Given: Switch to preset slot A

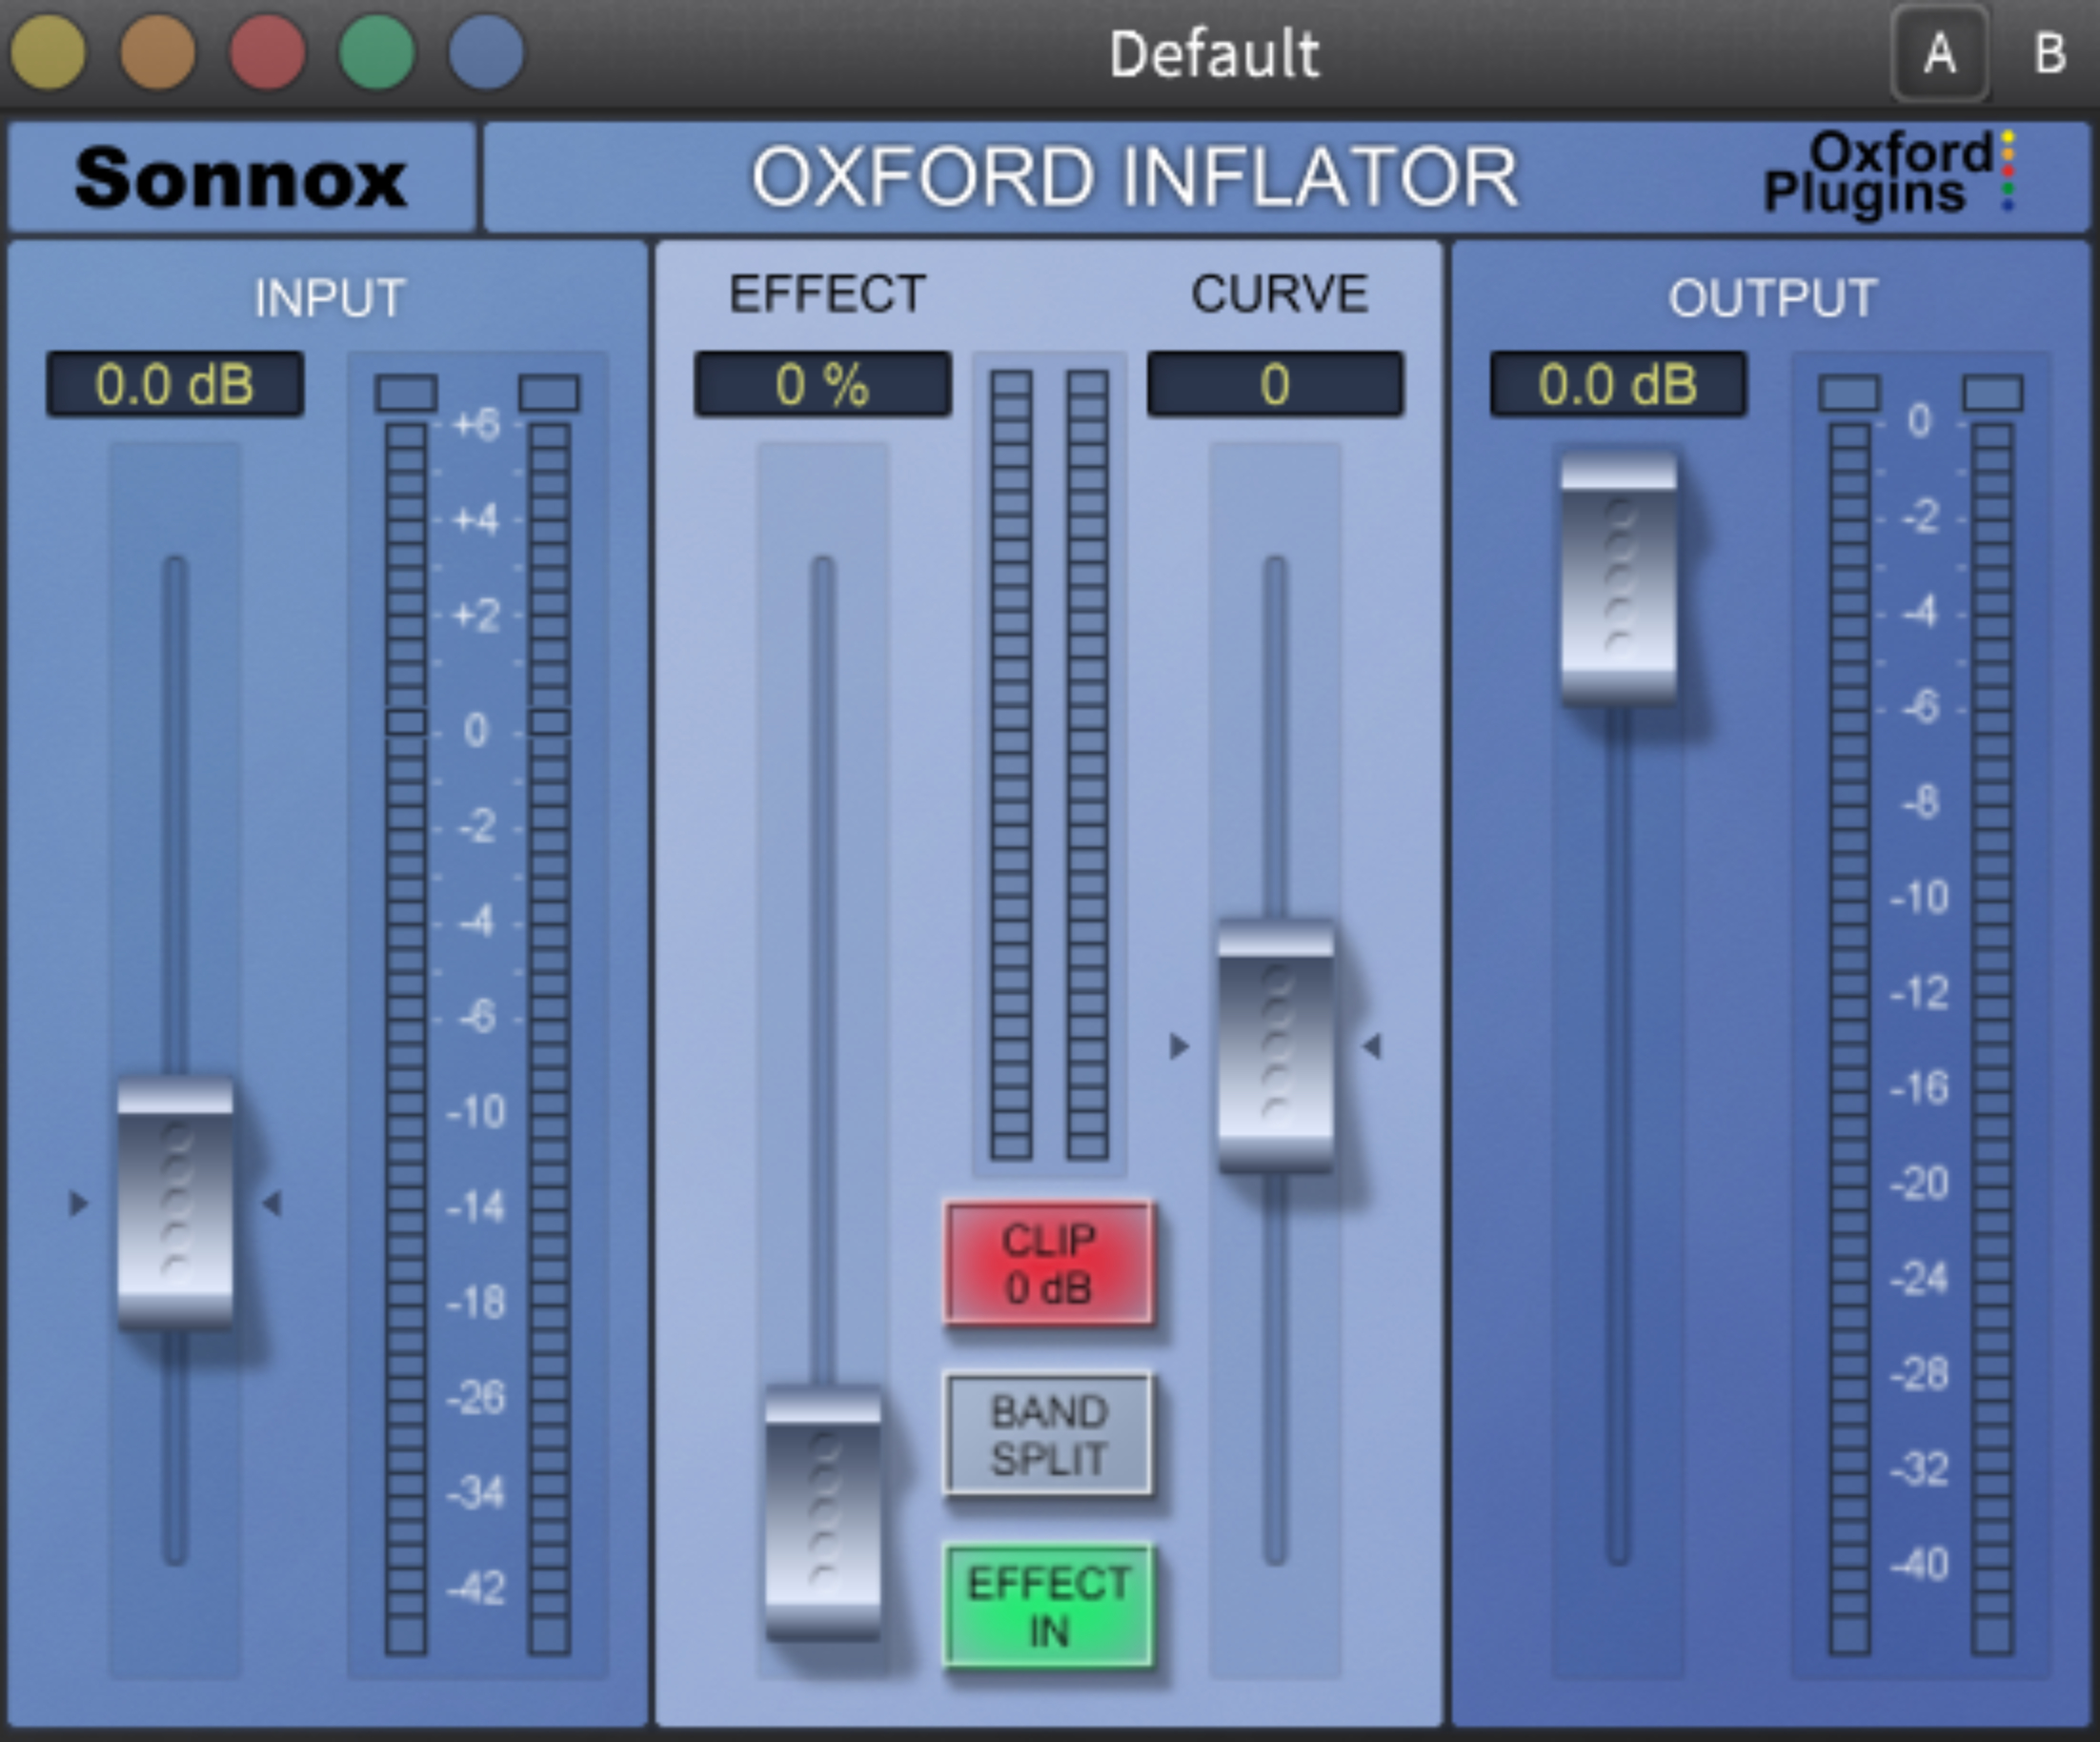Looking at the screenshot, I should [1939, 54].
